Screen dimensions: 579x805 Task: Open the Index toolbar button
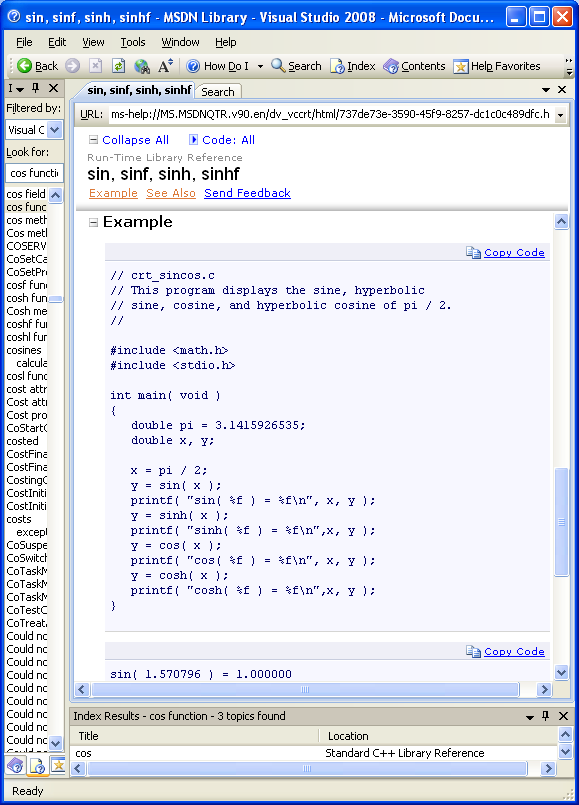[x=353, y=66]
